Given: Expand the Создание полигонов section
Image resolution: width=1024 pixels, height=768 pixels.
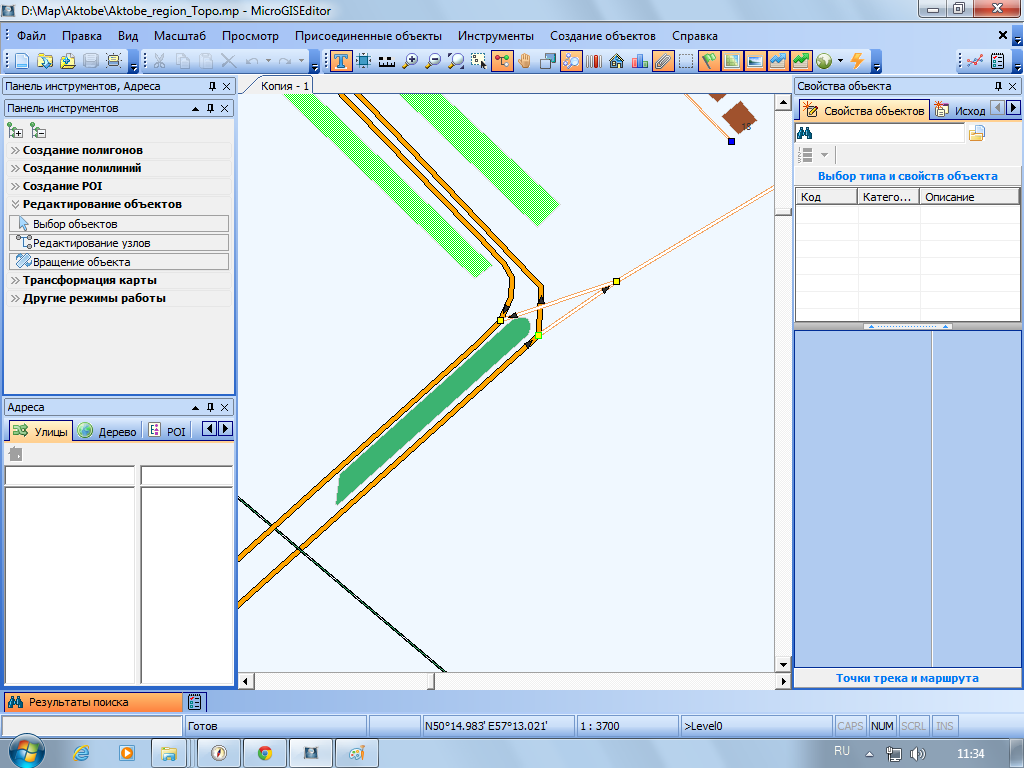Looking at the screenshot, I should 82,150.
